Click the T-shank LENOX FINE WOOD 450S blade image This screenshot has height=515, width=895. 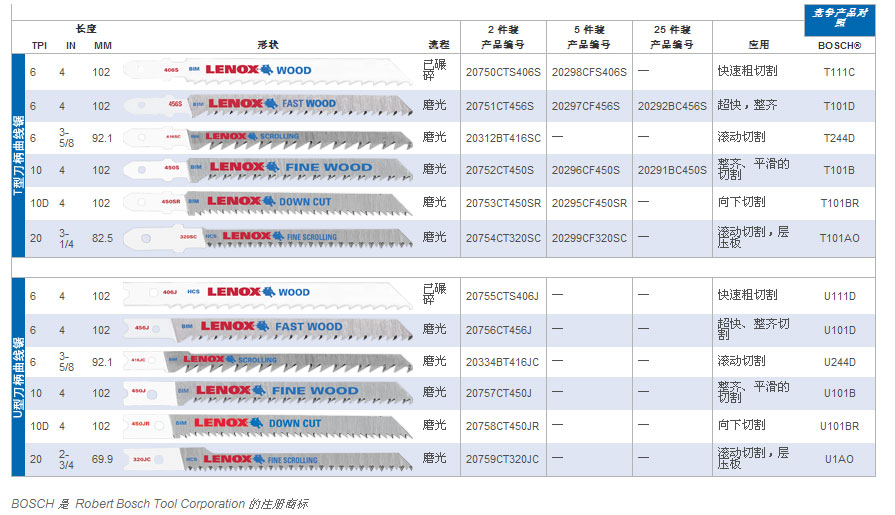pyautogui.click(x=268, y=170)
